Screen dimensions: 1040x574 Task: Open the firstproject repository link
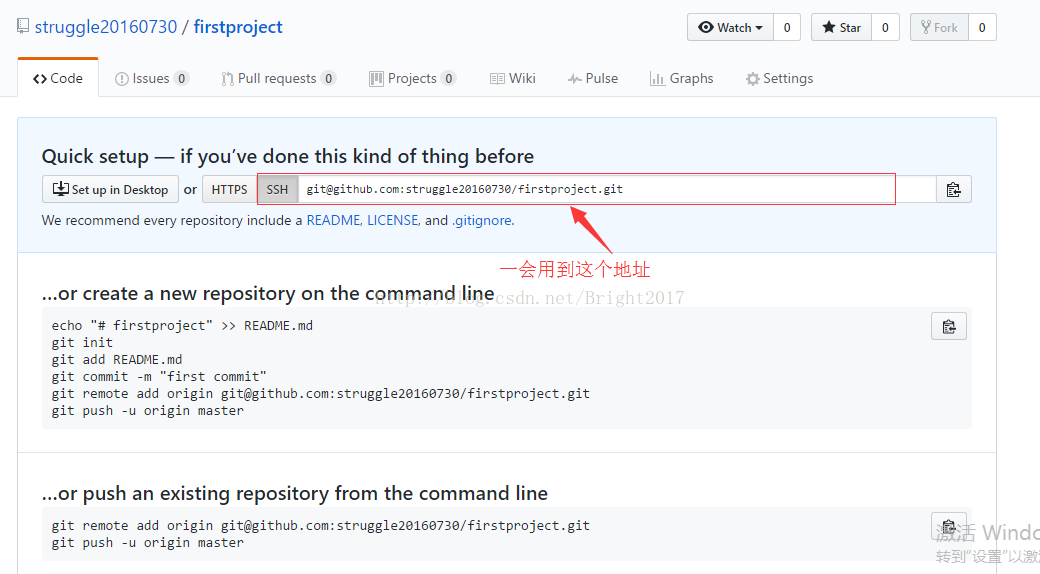click(238, 27)
